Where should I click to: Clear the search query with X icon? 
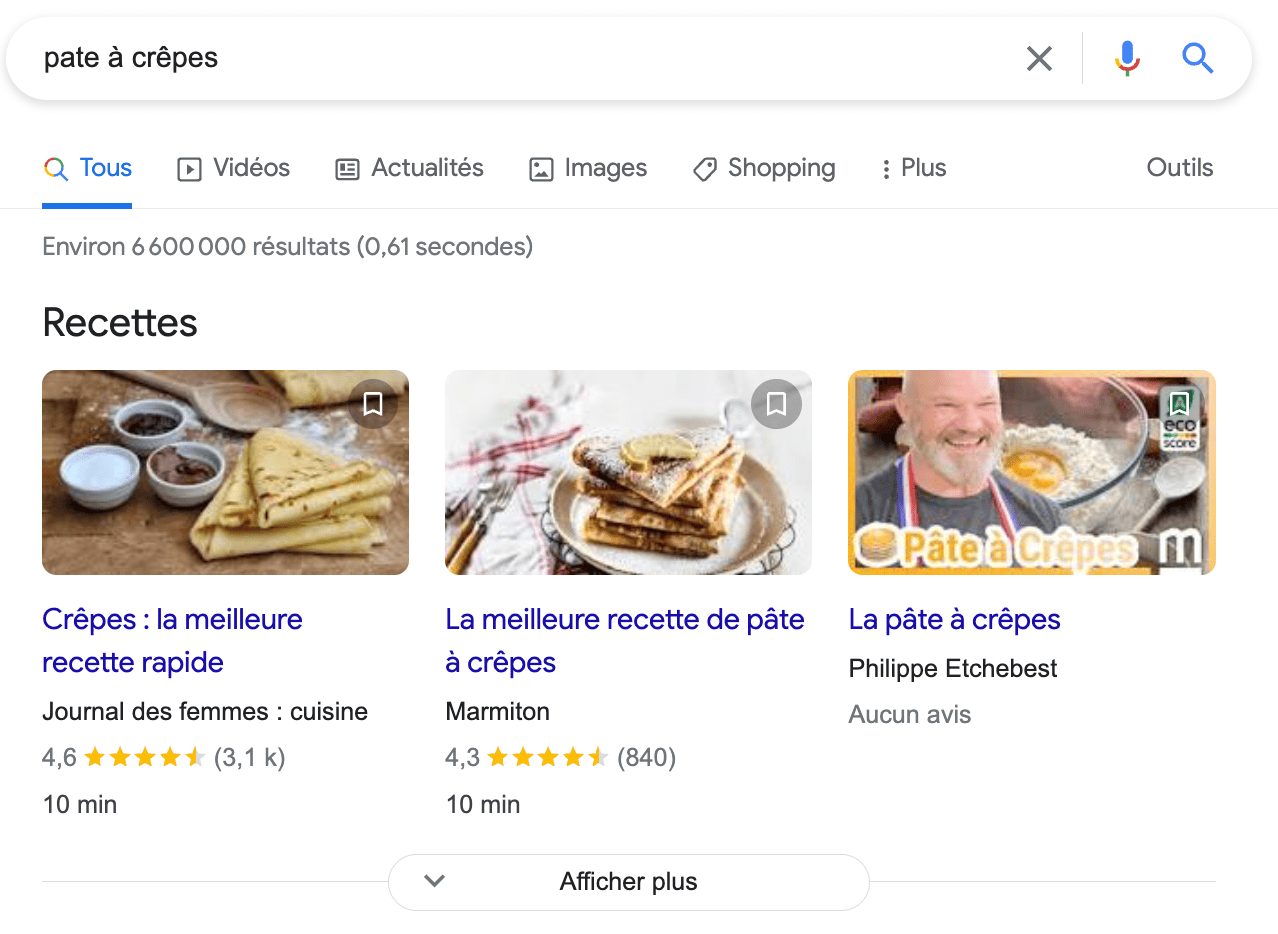pos(1039,59)
